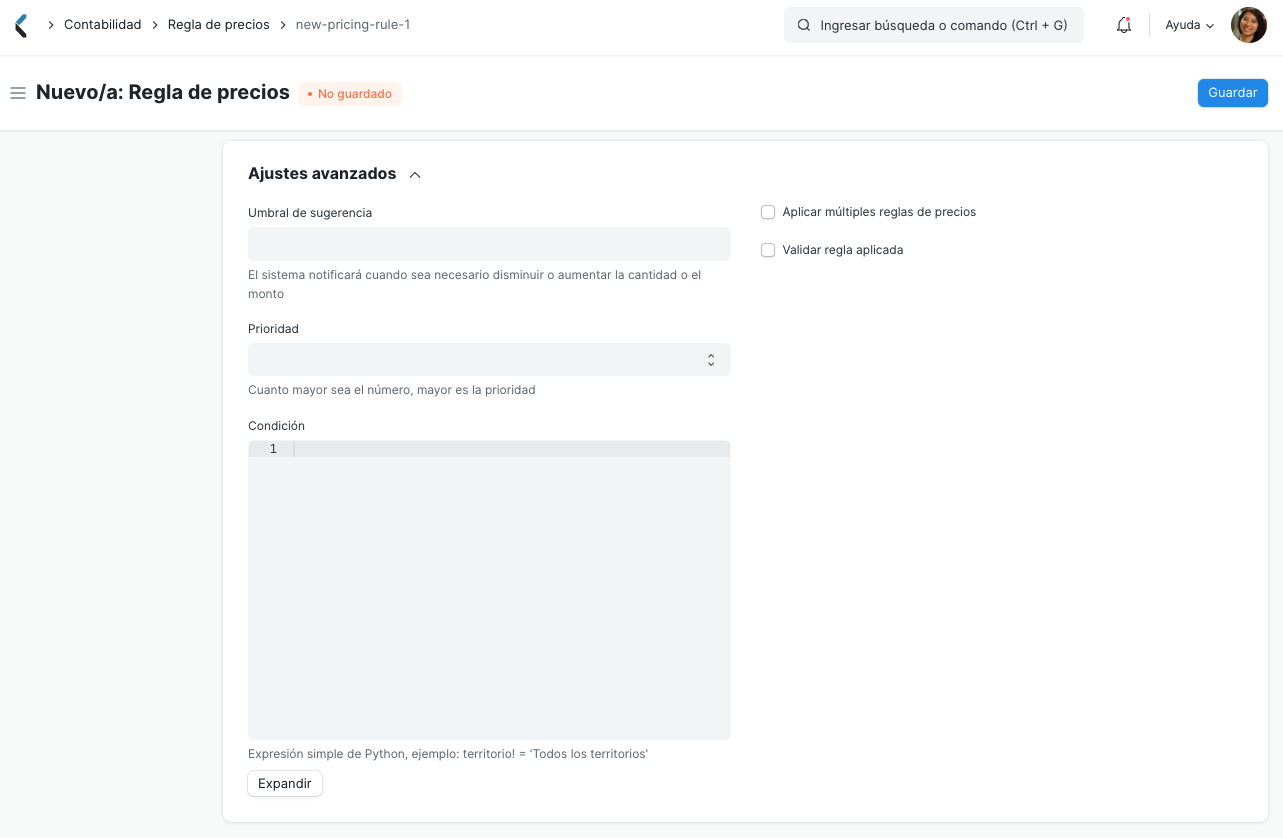This screenshot has height=838, width=1283.
Task: Click the Nuevo/a: Regla de precios title
Action: coord(163,93)
